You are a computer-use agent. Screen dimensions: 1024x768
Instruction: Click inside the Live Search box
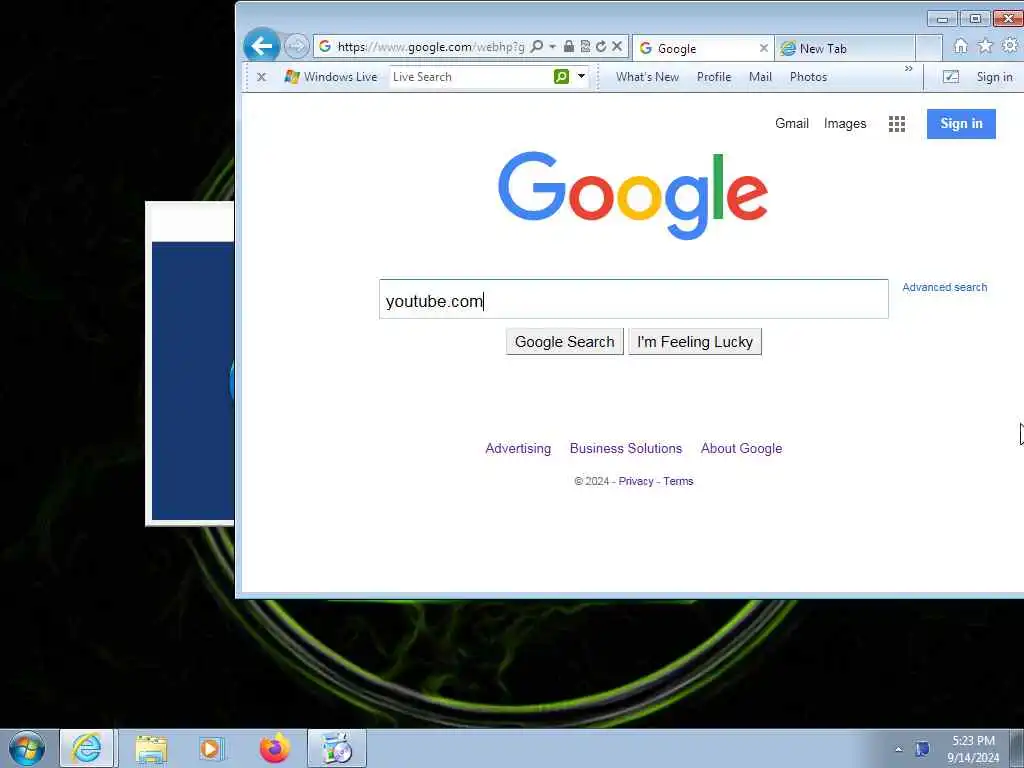click(470, 77)
